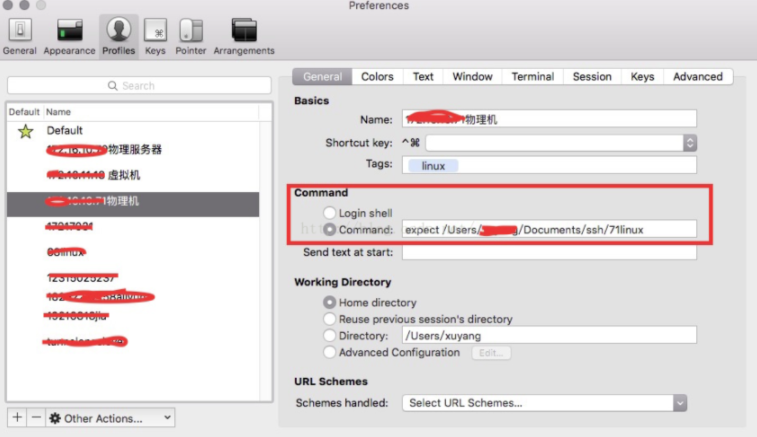Switch to the General profile tab

(322, 76)
